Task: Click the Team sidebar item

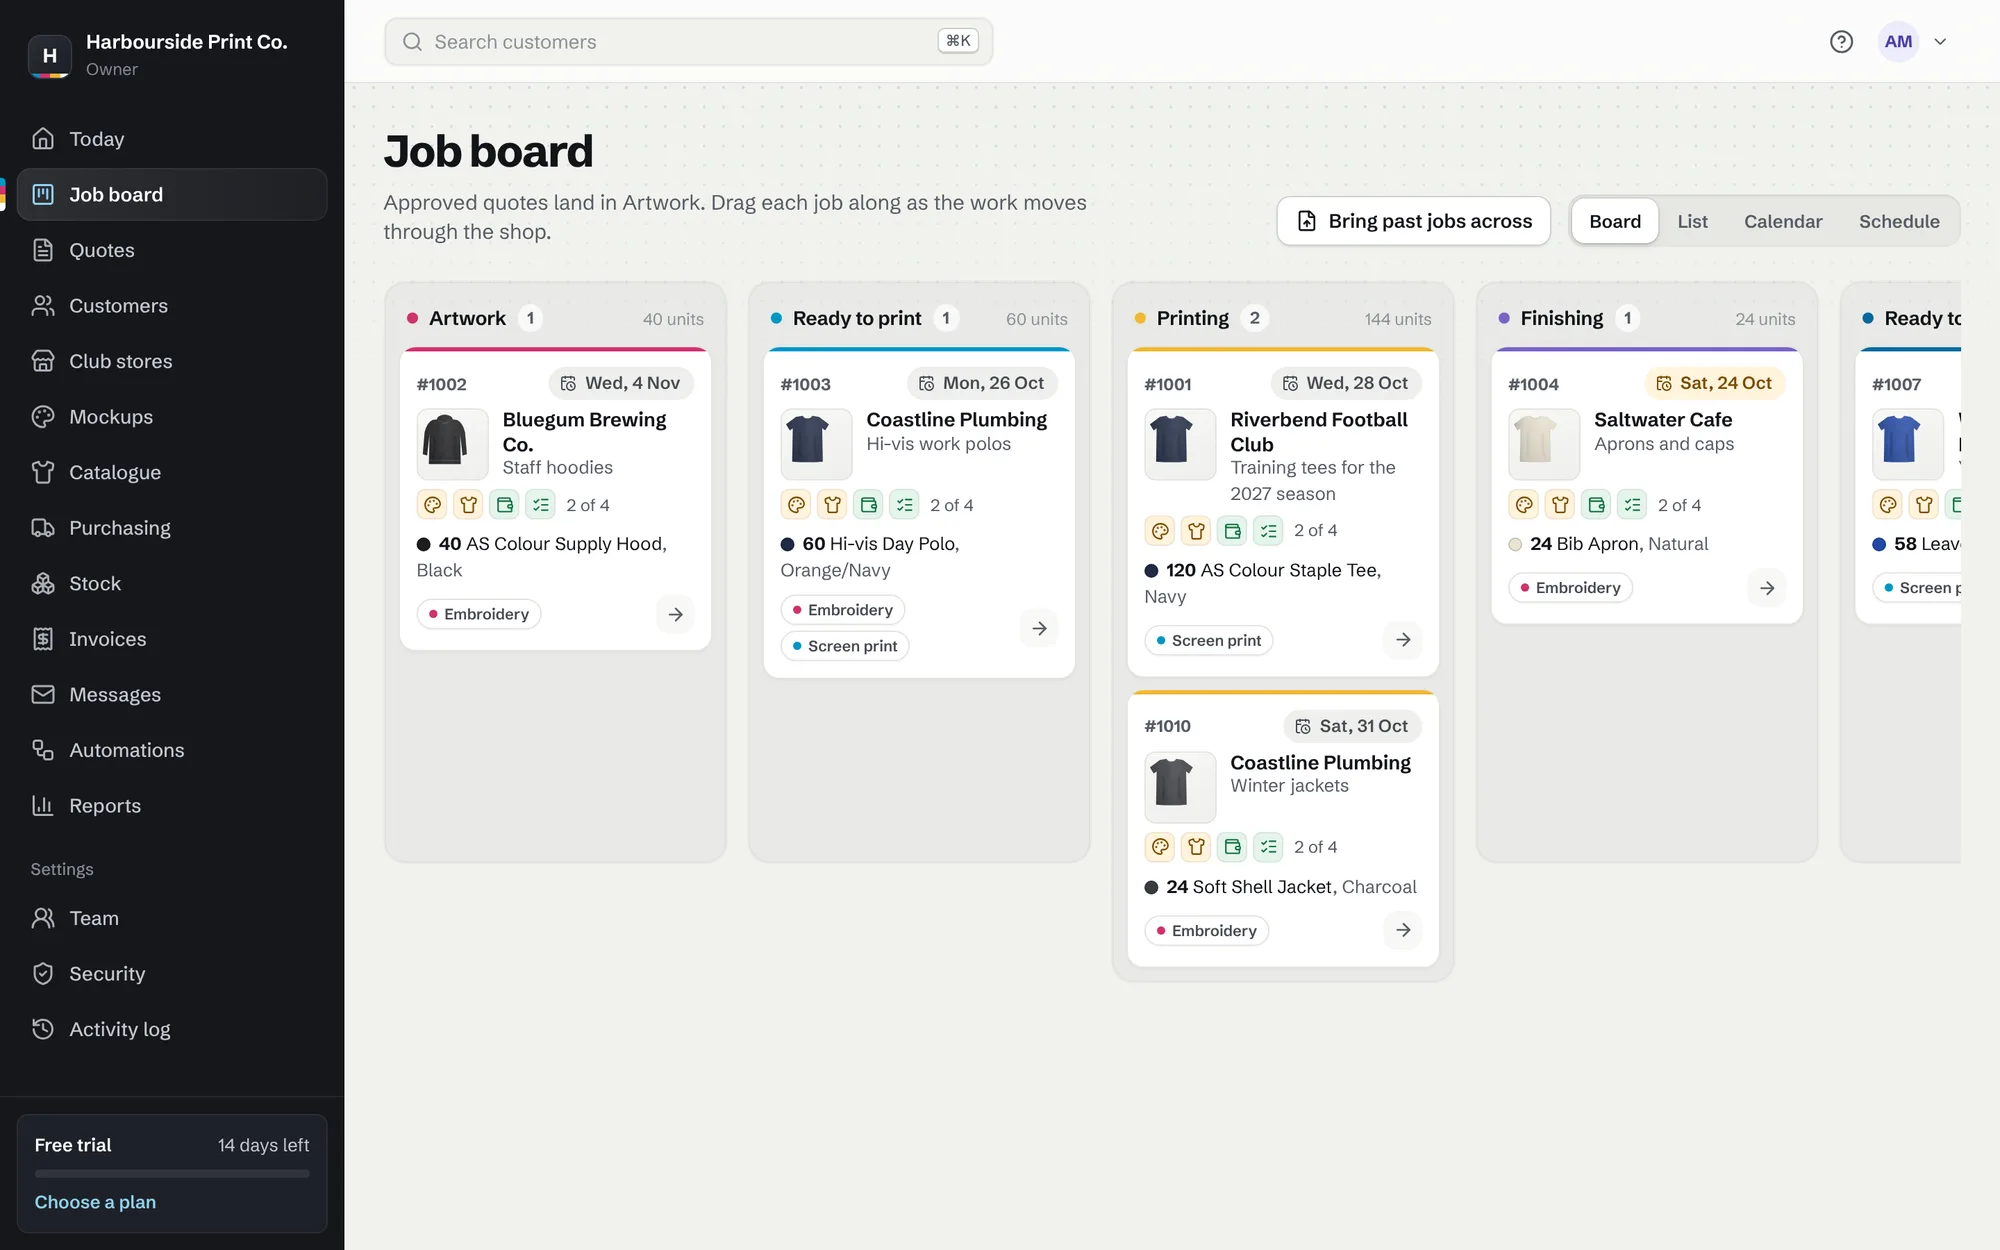Action: click(172, 918)
